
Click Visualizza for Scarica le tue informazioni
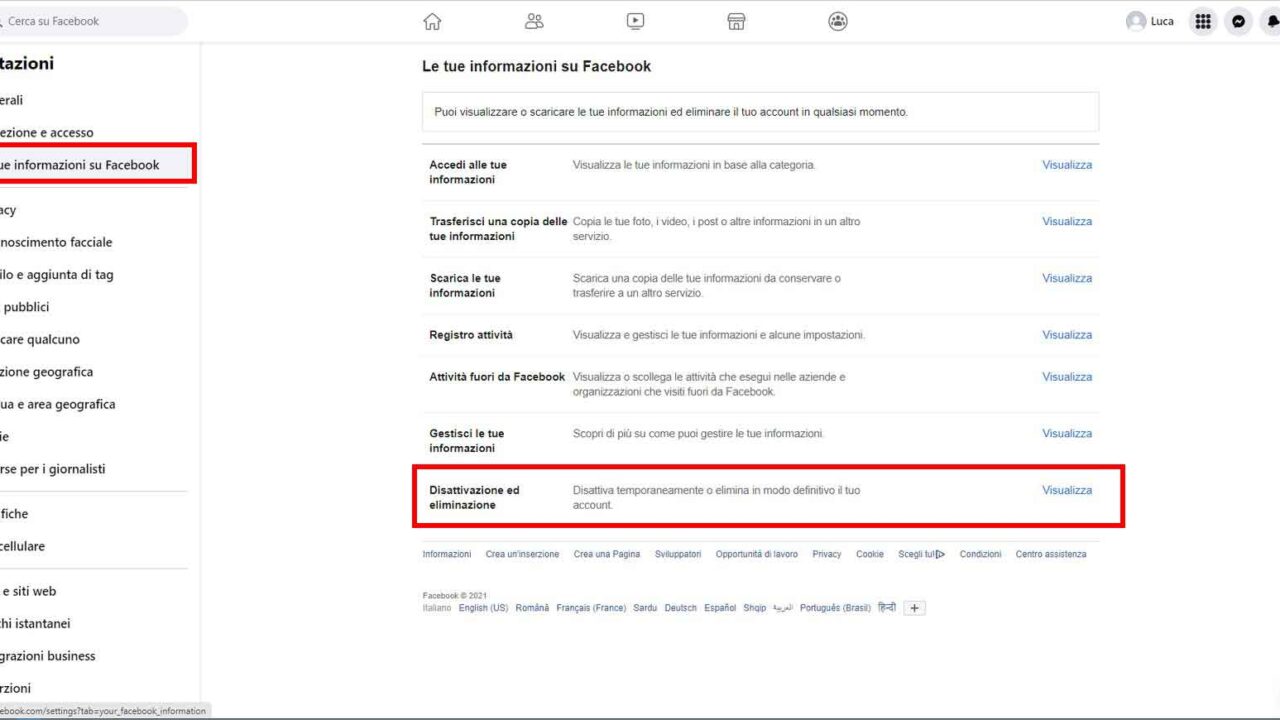tap(1067, 279)
